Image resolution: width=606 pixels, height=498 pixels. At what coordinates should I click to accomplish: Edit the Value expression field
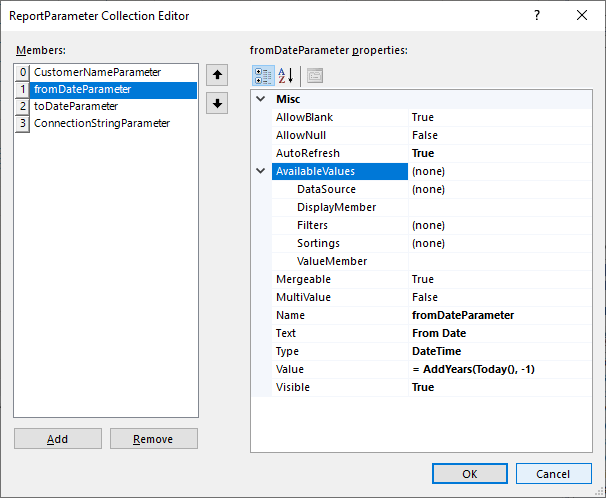click(x=500, y=369)
